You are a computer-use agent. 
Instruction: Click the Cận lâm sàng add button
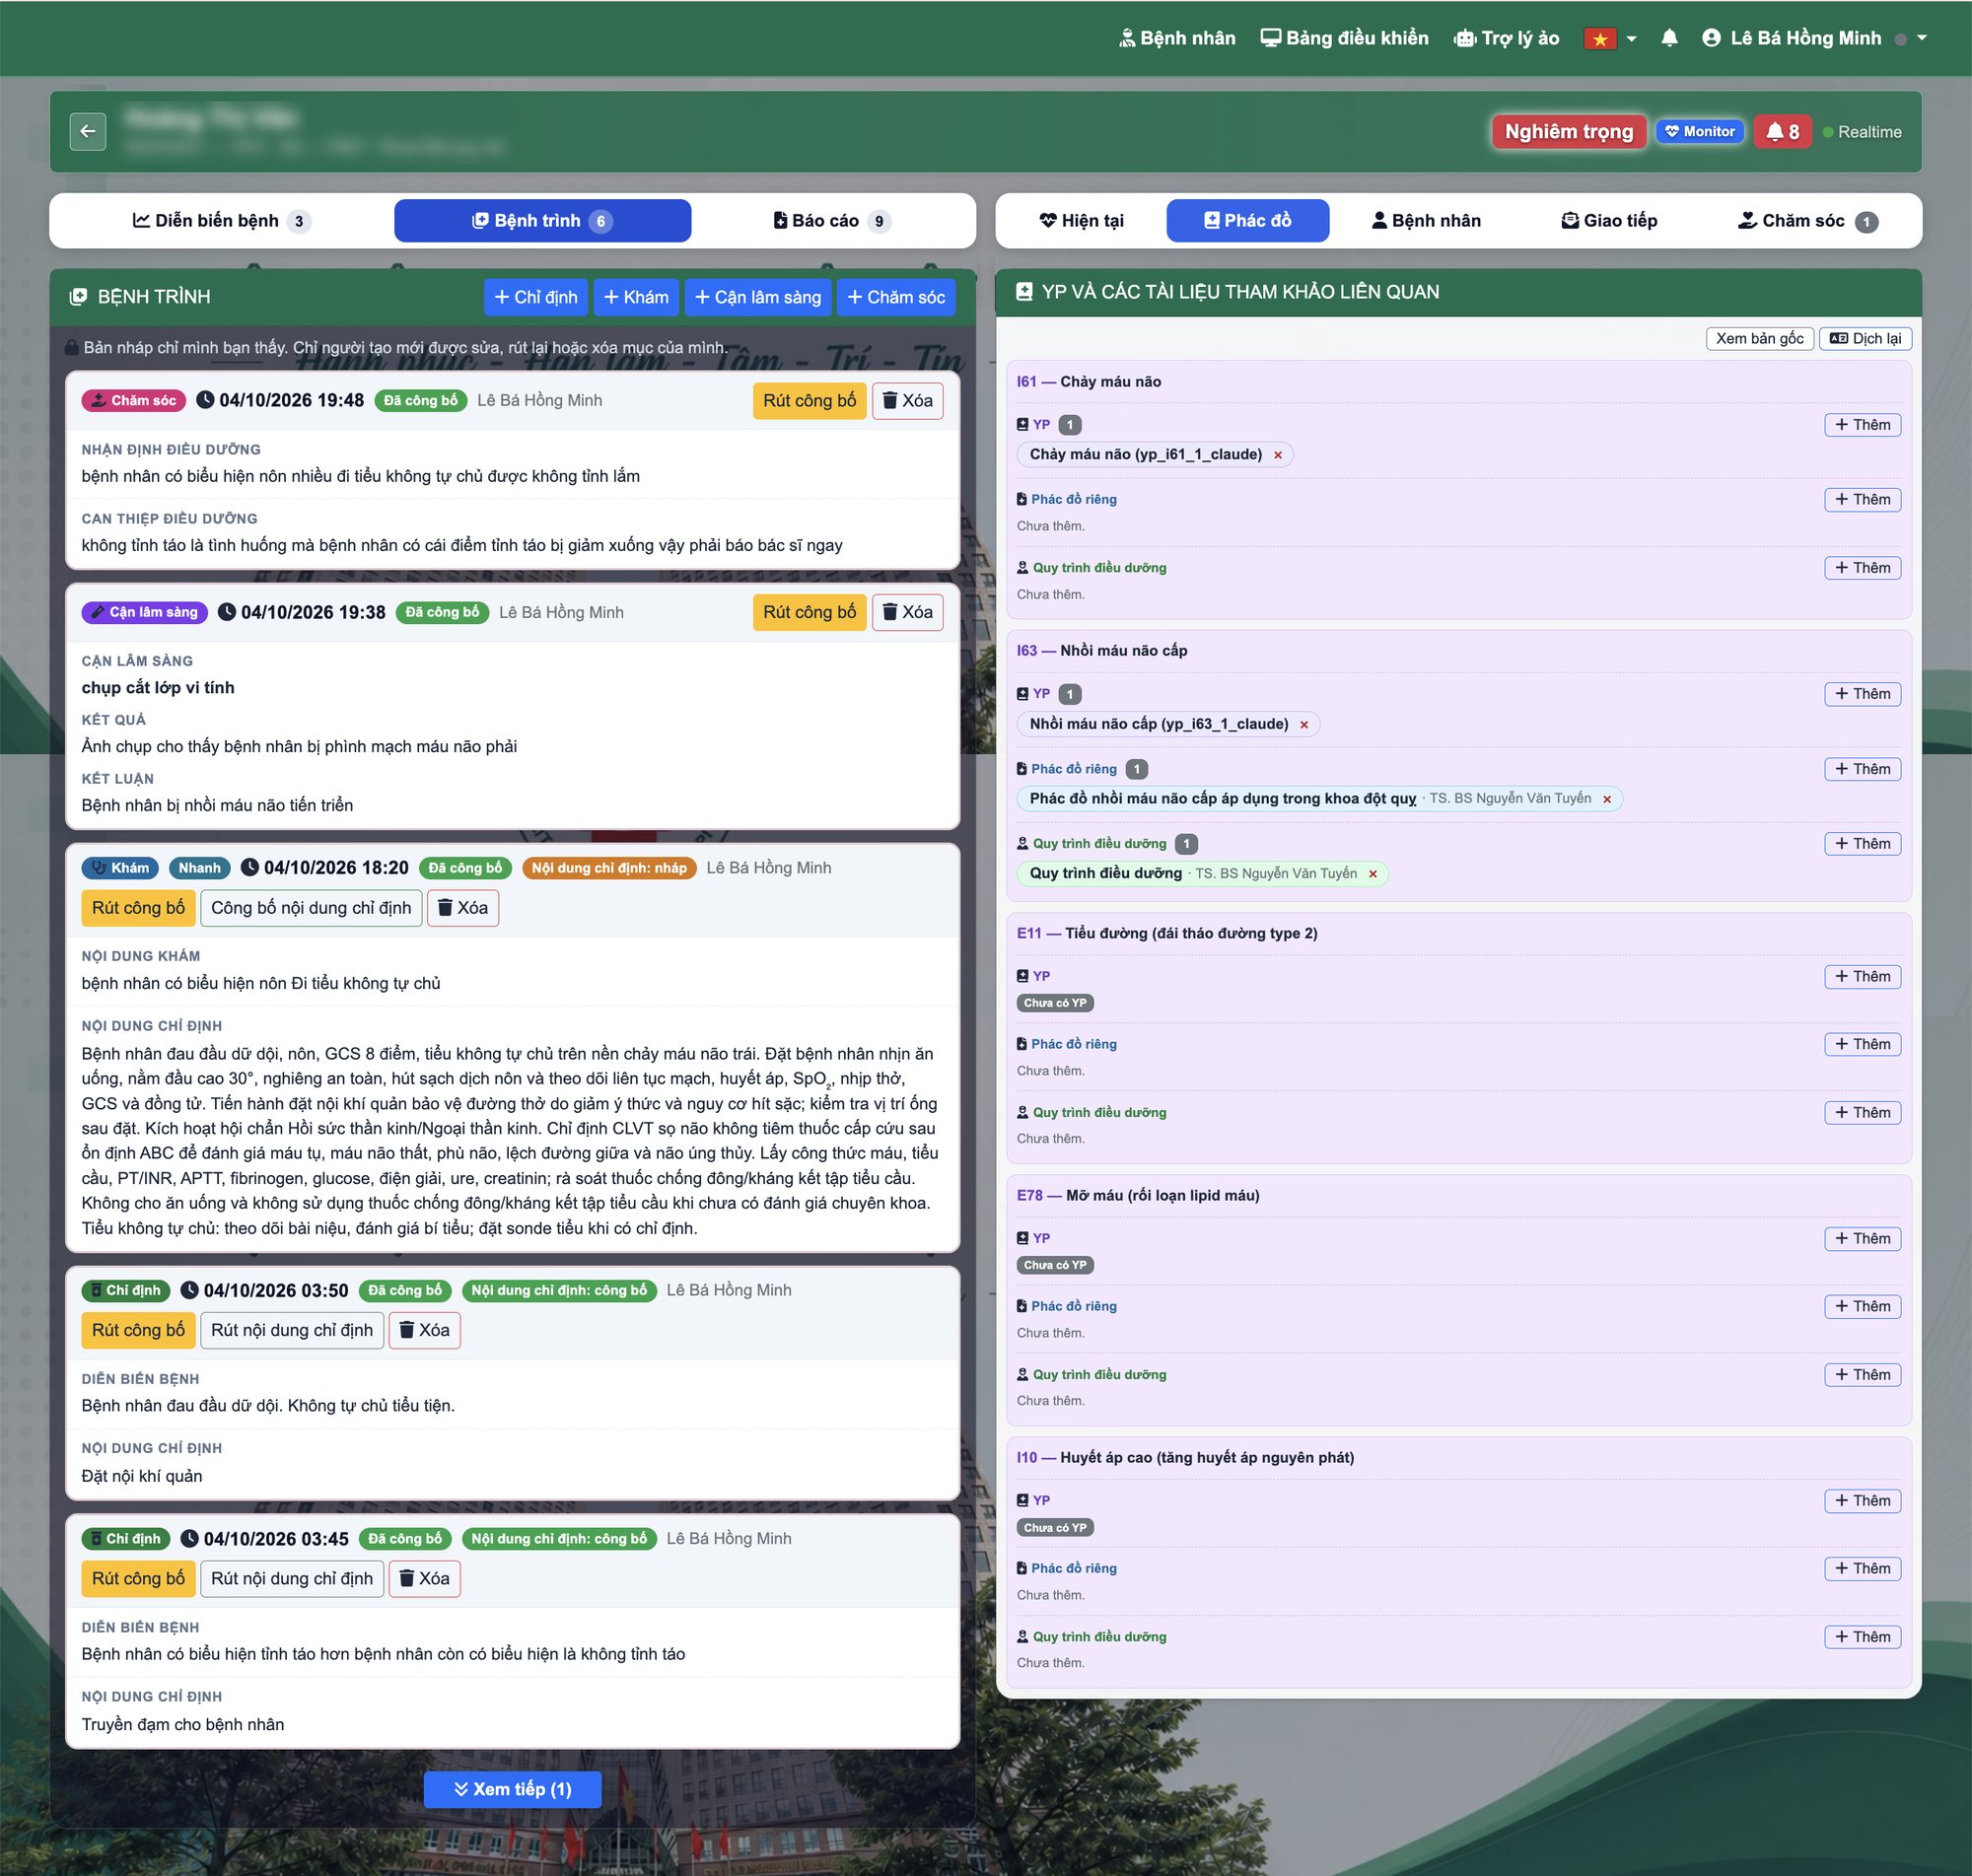tap(757, 297)
